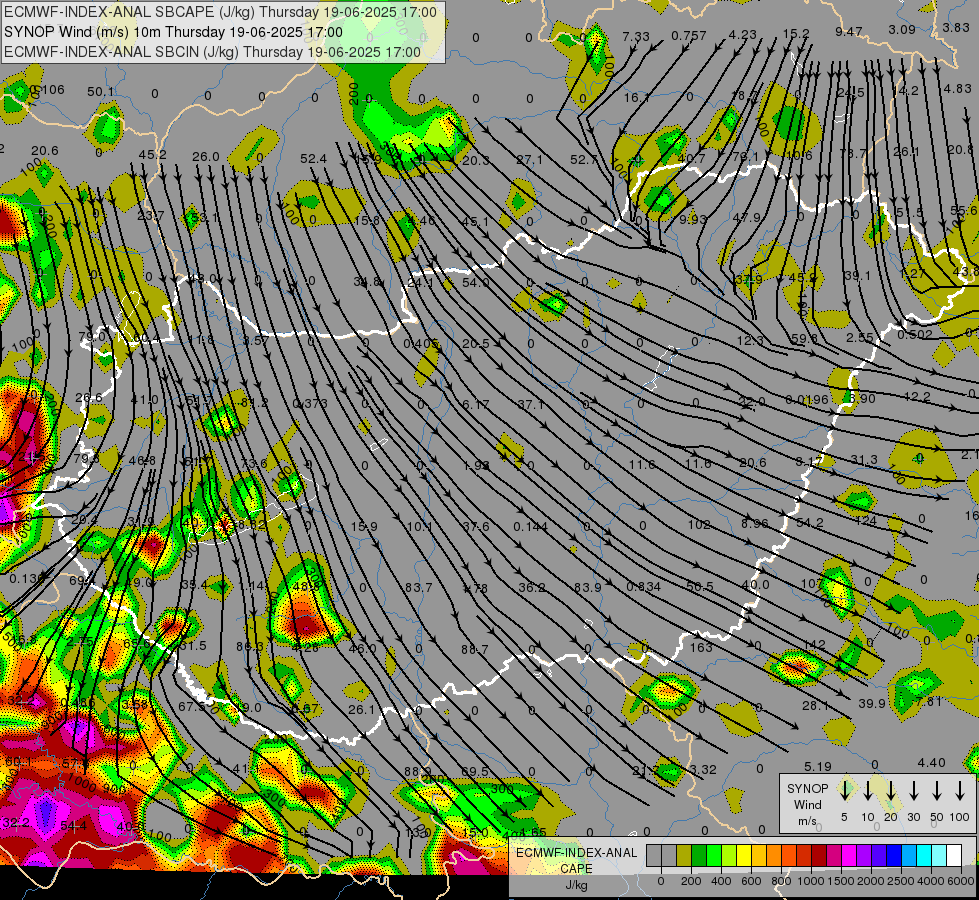Click the 5 m/s wind arrow in SYNOP legend
This screenshot has height=900, width=979.
tap(845, 791)
